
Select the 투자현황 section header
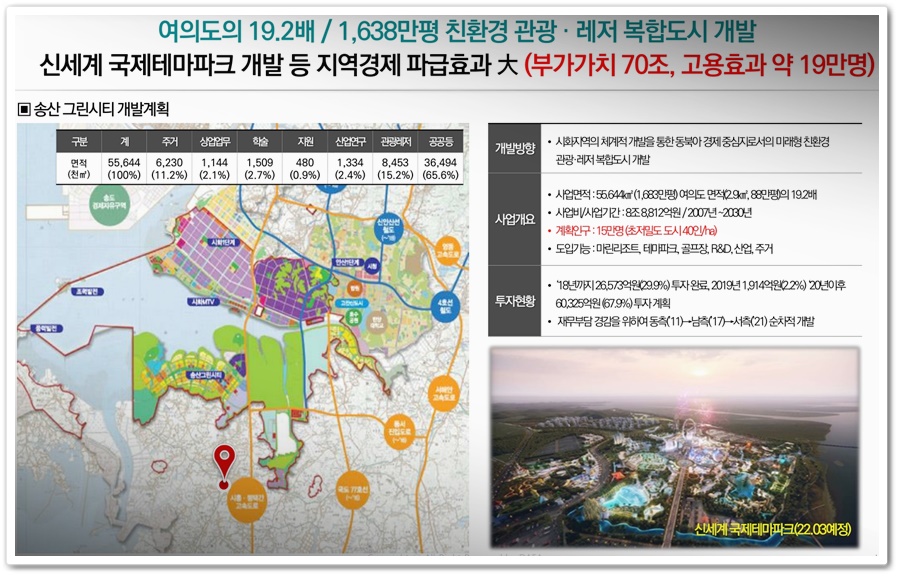click(x=514, y=301)
